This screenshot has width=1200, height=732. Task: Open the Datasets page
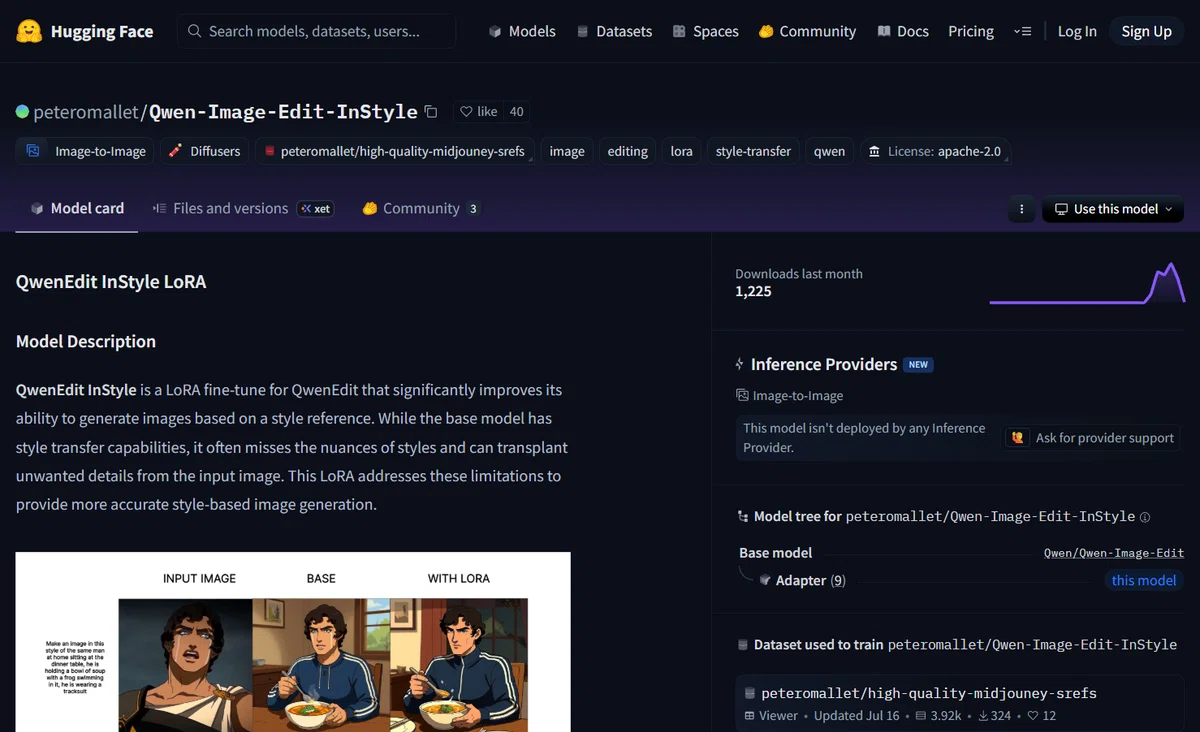point(614,31)
